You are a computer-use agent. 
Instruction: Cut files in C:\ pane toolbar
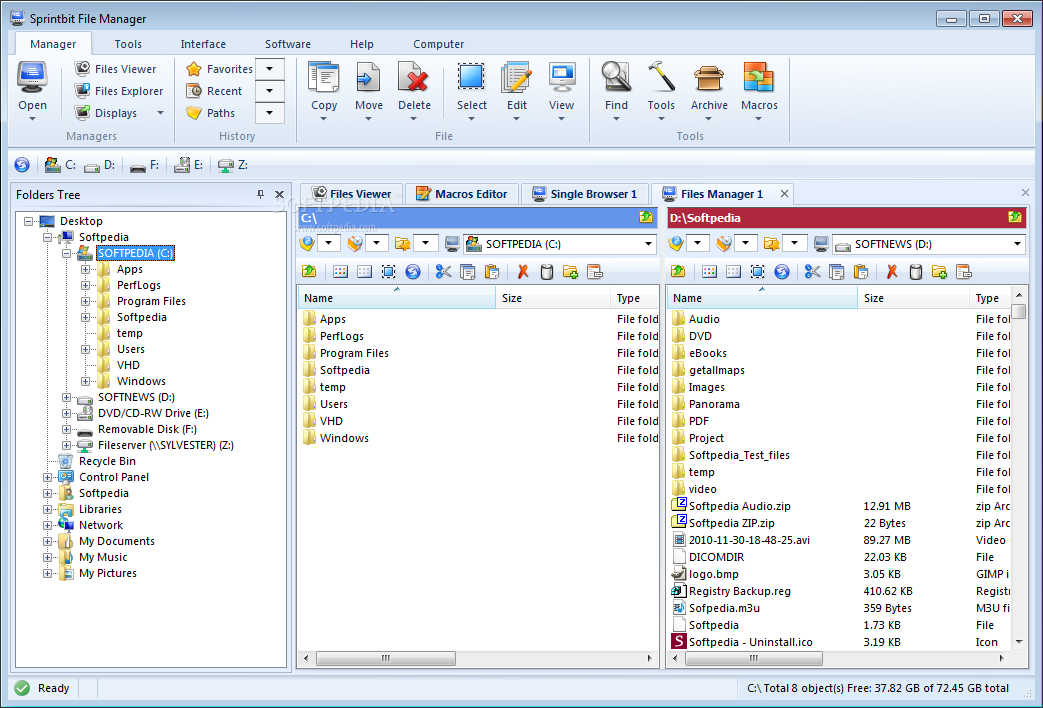click(x=443, y=271)
